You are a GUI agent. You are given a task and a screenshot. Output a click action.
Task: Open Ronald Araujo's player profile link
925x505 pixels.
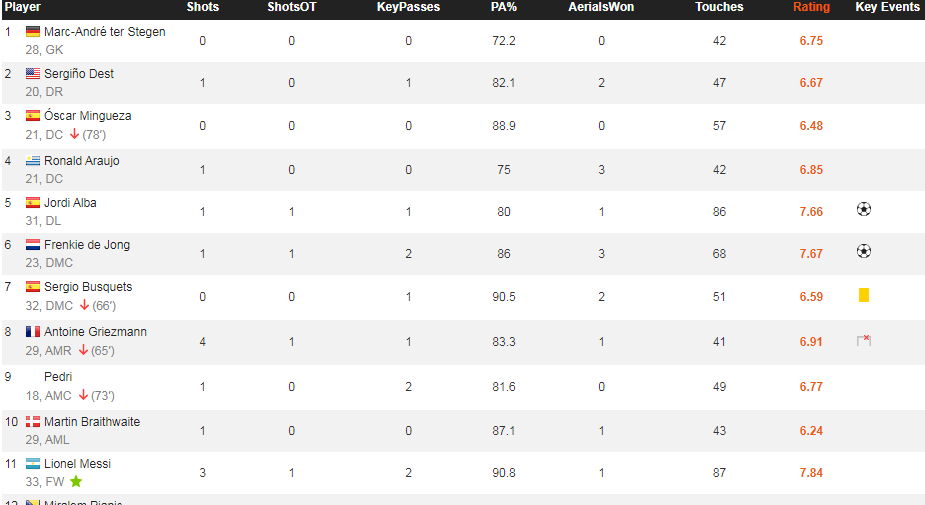click(x=81, y=160)
